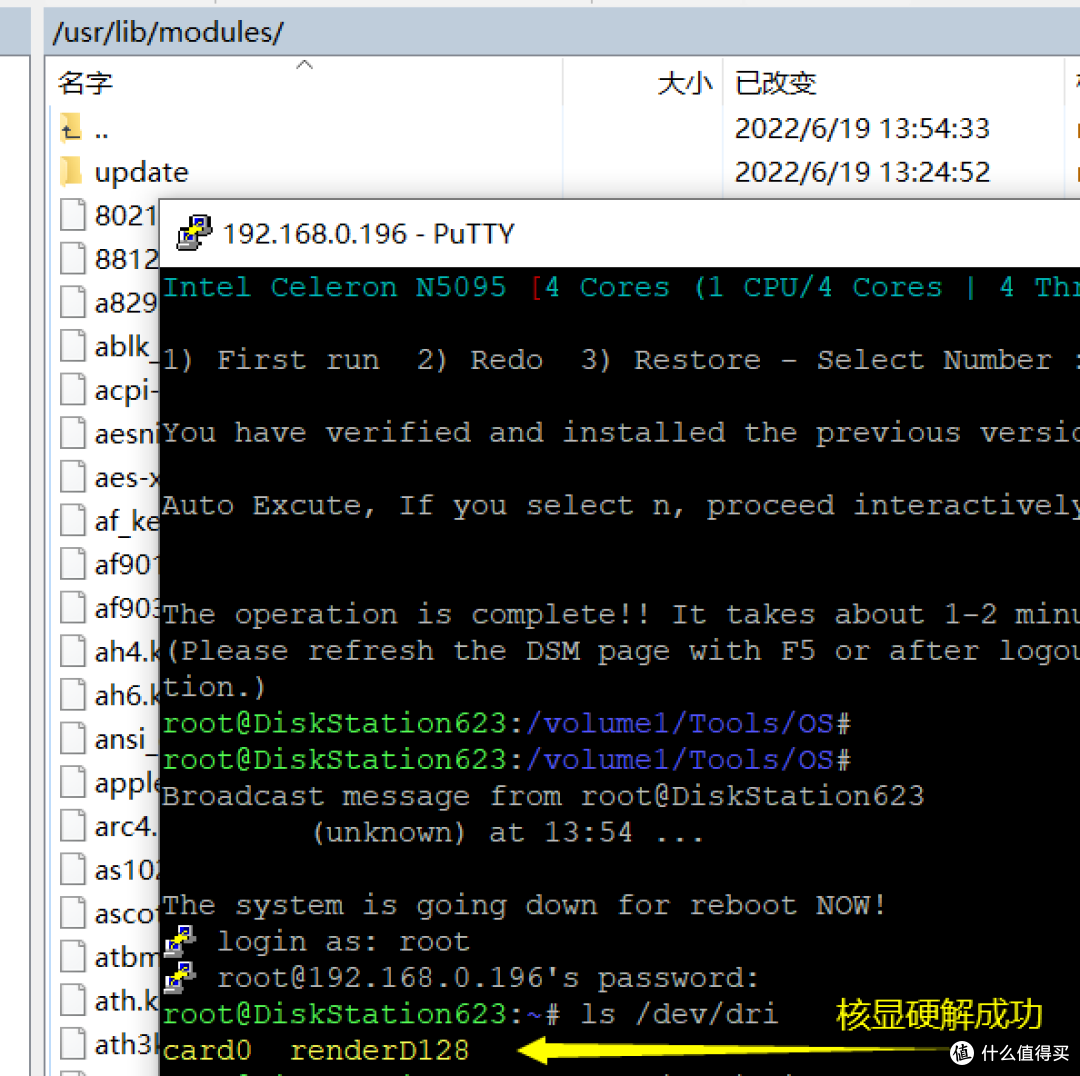Select file icon for the as102 entry
Image resolution: width=1080 pixels, height=1076 pixels.
pos(72,869)
